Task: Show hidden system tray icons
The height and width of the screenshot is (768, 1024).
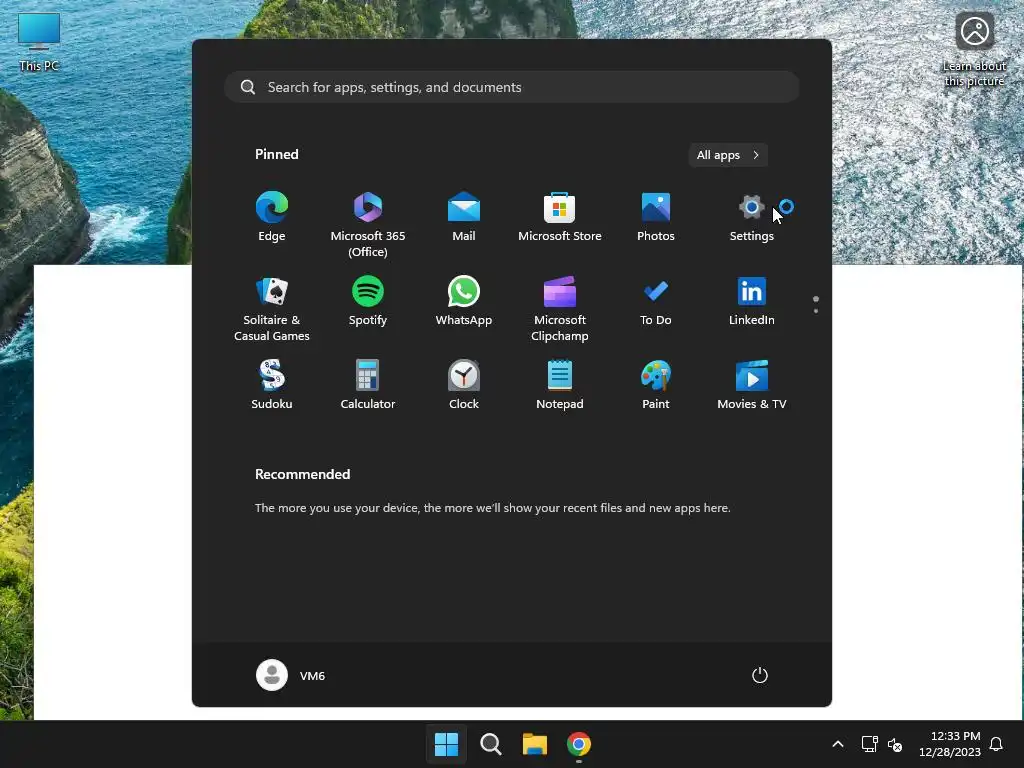Action: coord(838,744)
